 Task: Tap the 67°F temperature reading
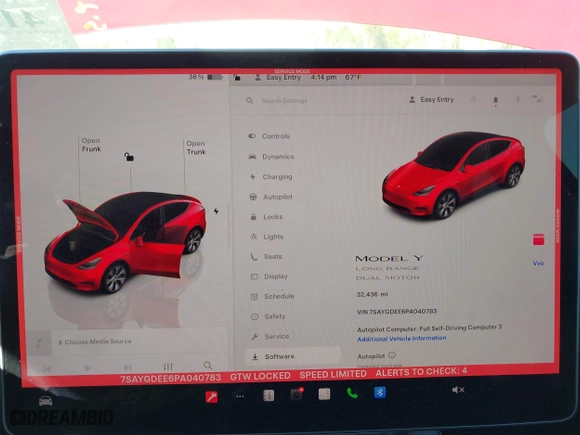353,77
